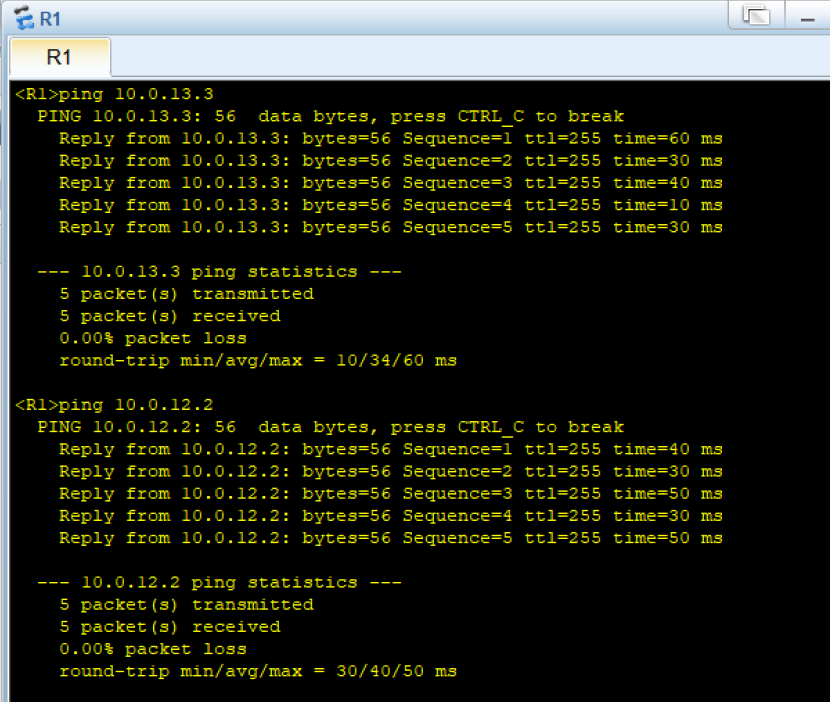Screen dimensions: 830x702
Task: Click '5 packet(s) received' under 10.0.12.2 statistics
Action: click(x=170, y=627)
